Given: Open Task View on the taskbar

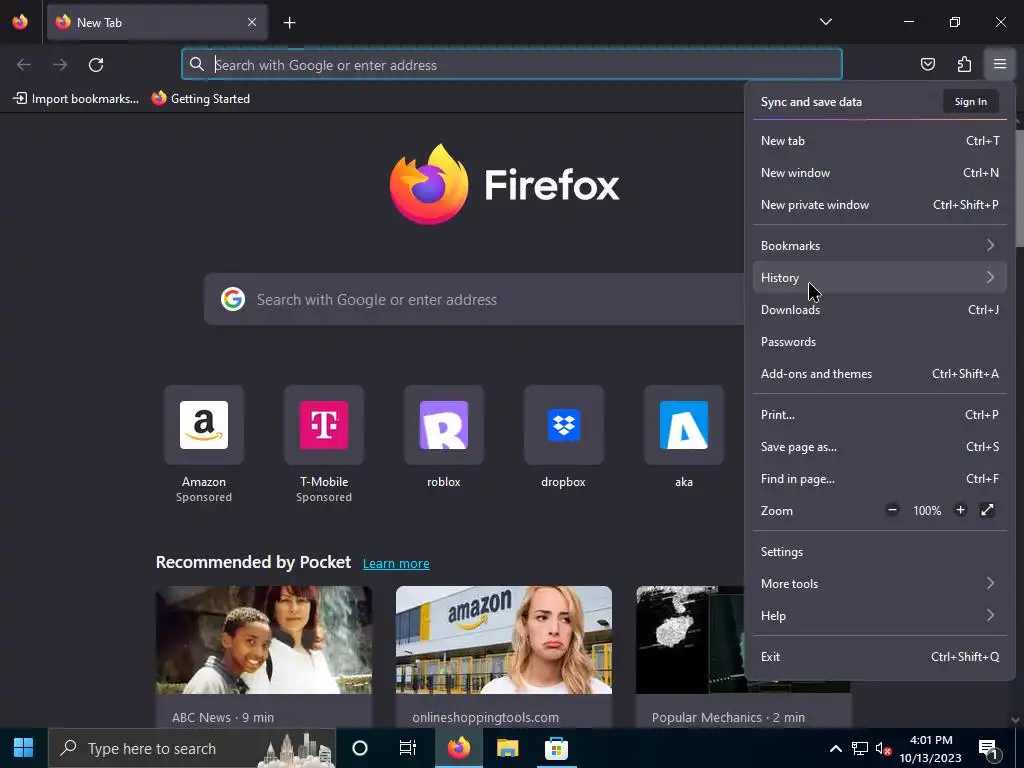Looking at the screenshot, I should (408, 748).
